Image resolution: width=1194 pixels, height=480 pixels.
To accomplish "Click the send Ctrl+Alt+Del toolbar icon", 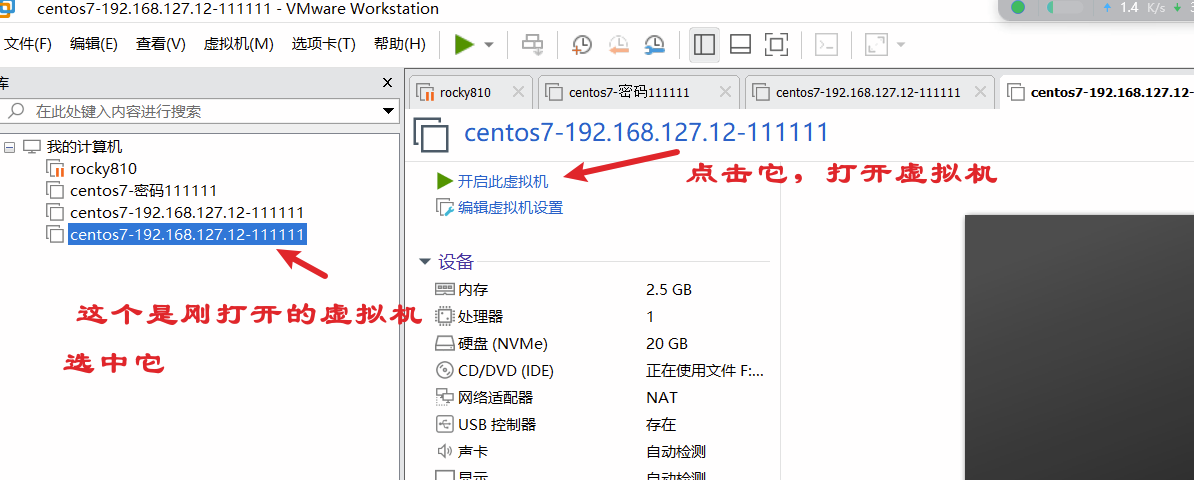I will click(x=532, y=45).
